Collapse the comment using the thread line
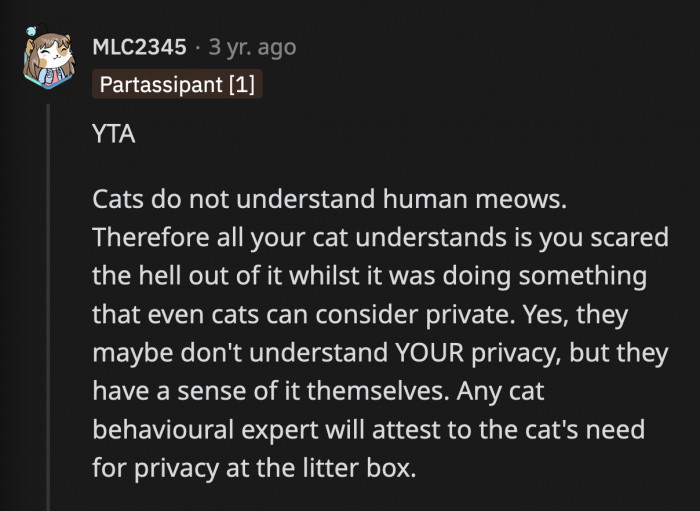700x511 pixels. pos(47,300)
